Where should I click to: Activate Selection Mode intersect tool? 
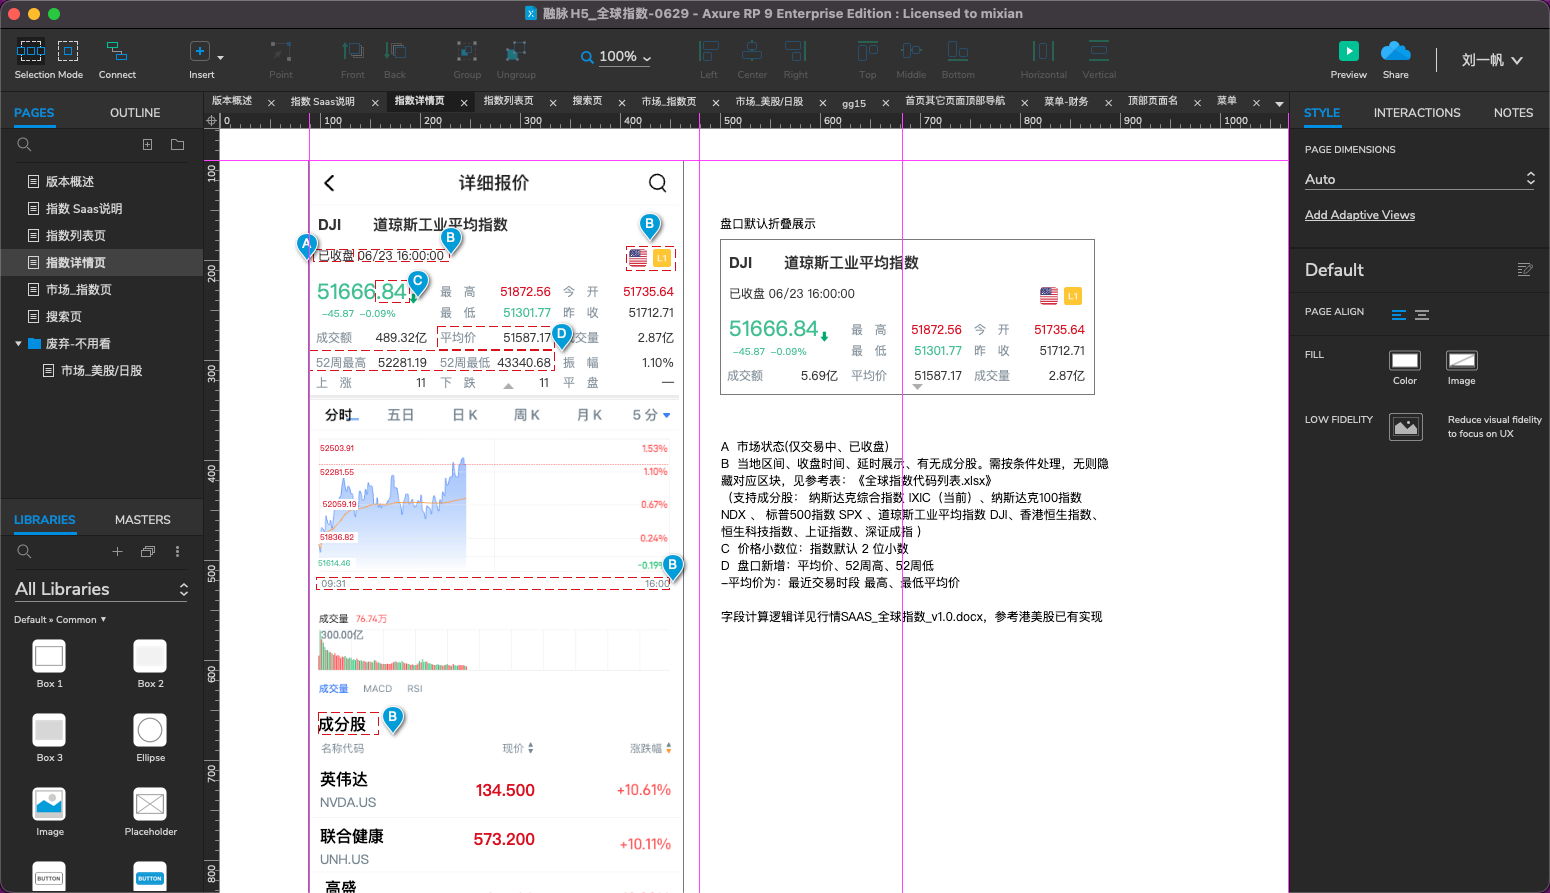30,51
